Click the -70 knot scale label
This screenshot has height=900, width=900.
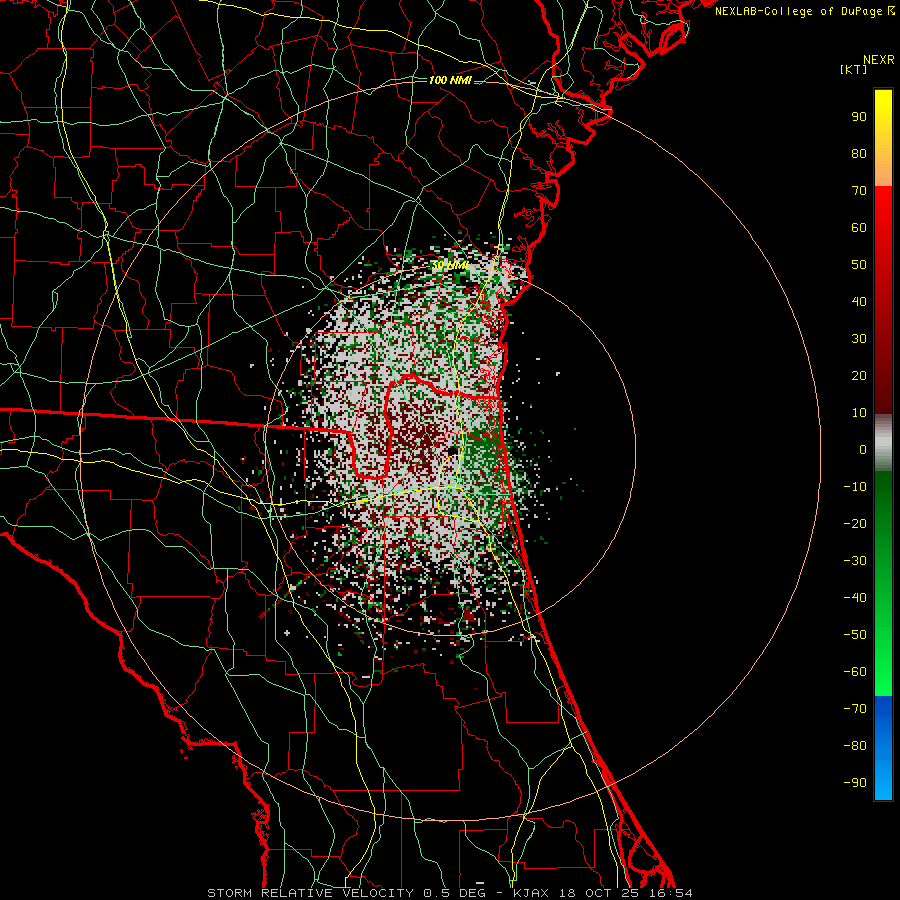[855, 709]
